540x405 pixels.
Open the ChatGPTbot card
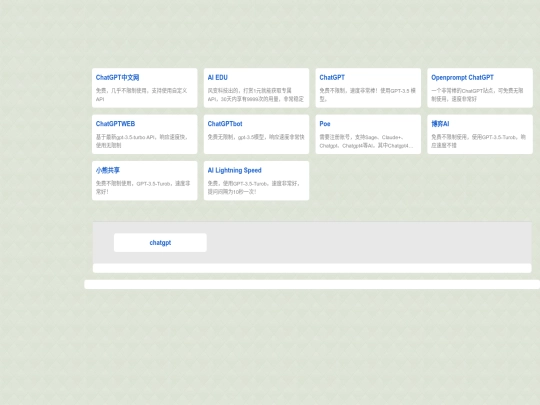[x=256, y=134]
